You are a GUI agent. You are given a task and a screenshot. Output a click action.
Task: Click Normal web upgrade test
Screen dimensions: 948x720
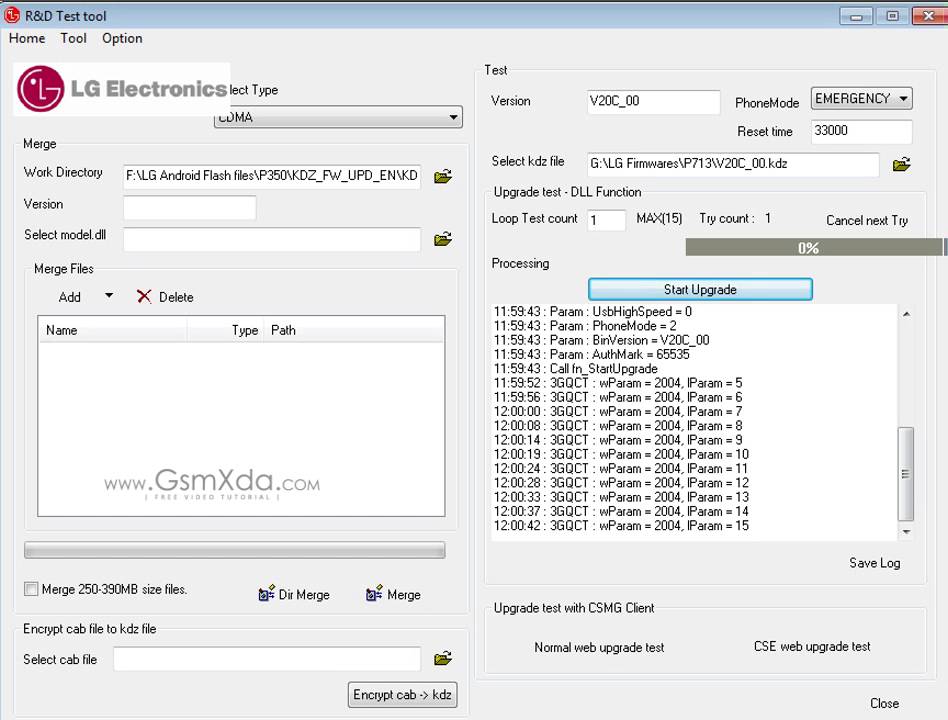click(599, 647)
